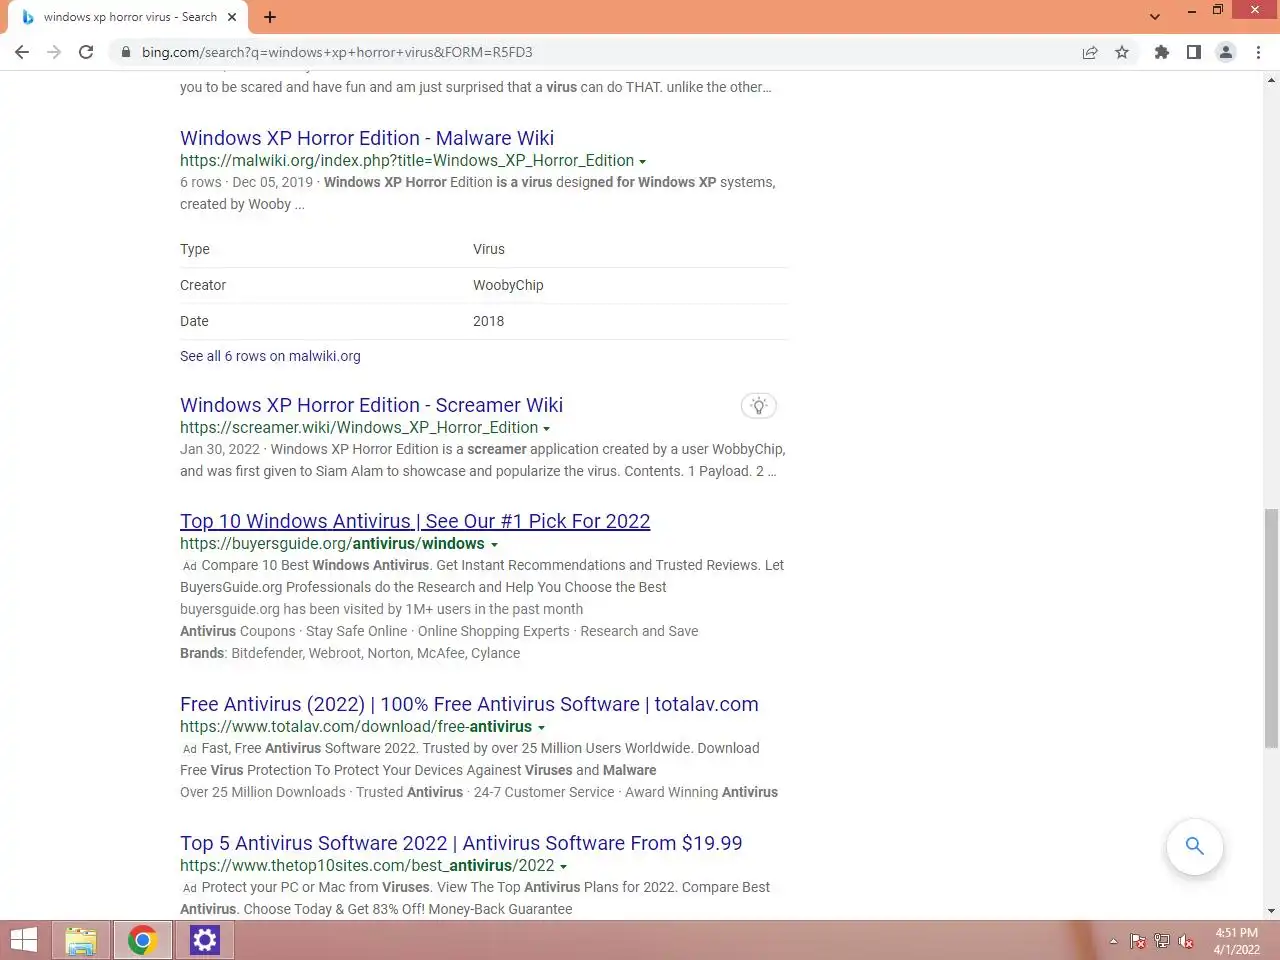Click the Virus type value
The image size is (1280, 960).
click(x=489, y=249)
